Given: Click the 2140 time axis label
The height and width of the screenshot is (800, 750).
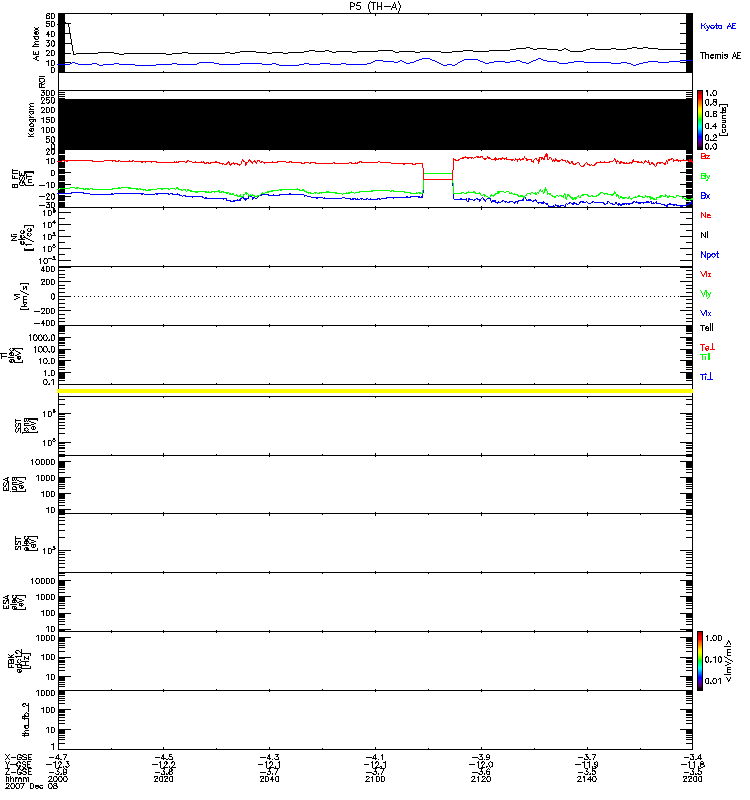Looking at the screenshot, I should tap(586, 779).
